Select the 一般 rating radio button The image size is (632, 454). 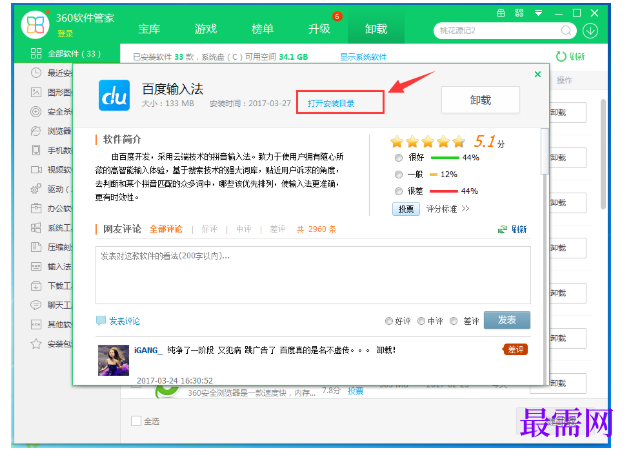[x=399, y=175]
